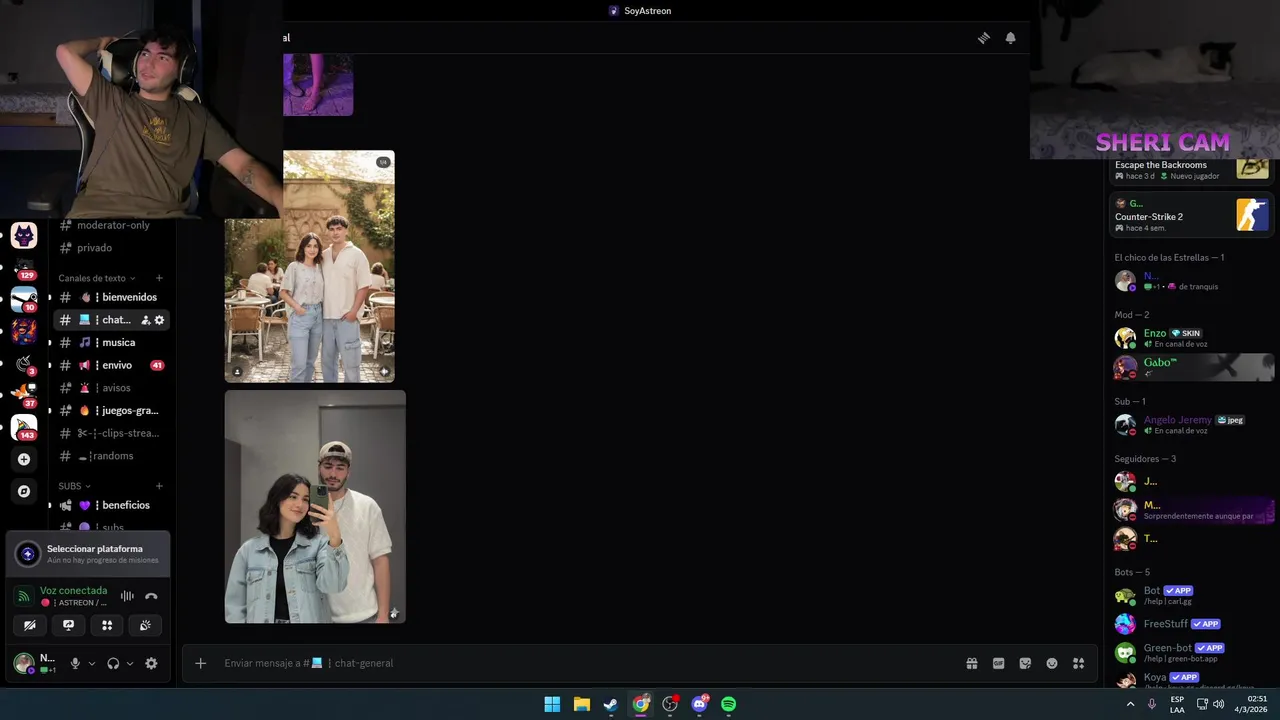Open the GIF picker

pyautogui.click(x=998, y=663)
